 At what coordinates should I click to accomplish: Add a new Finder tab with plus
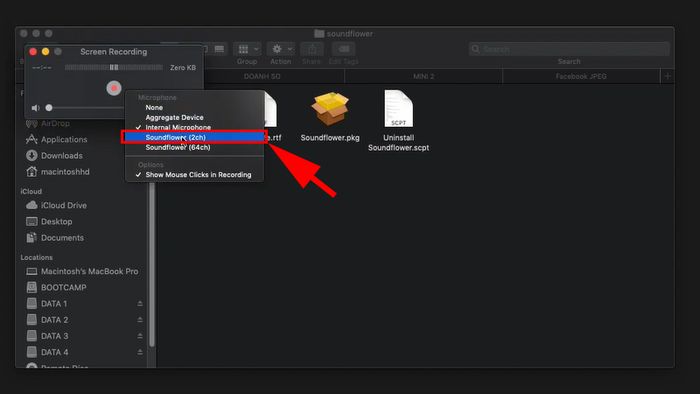click(x=667, y=76)
